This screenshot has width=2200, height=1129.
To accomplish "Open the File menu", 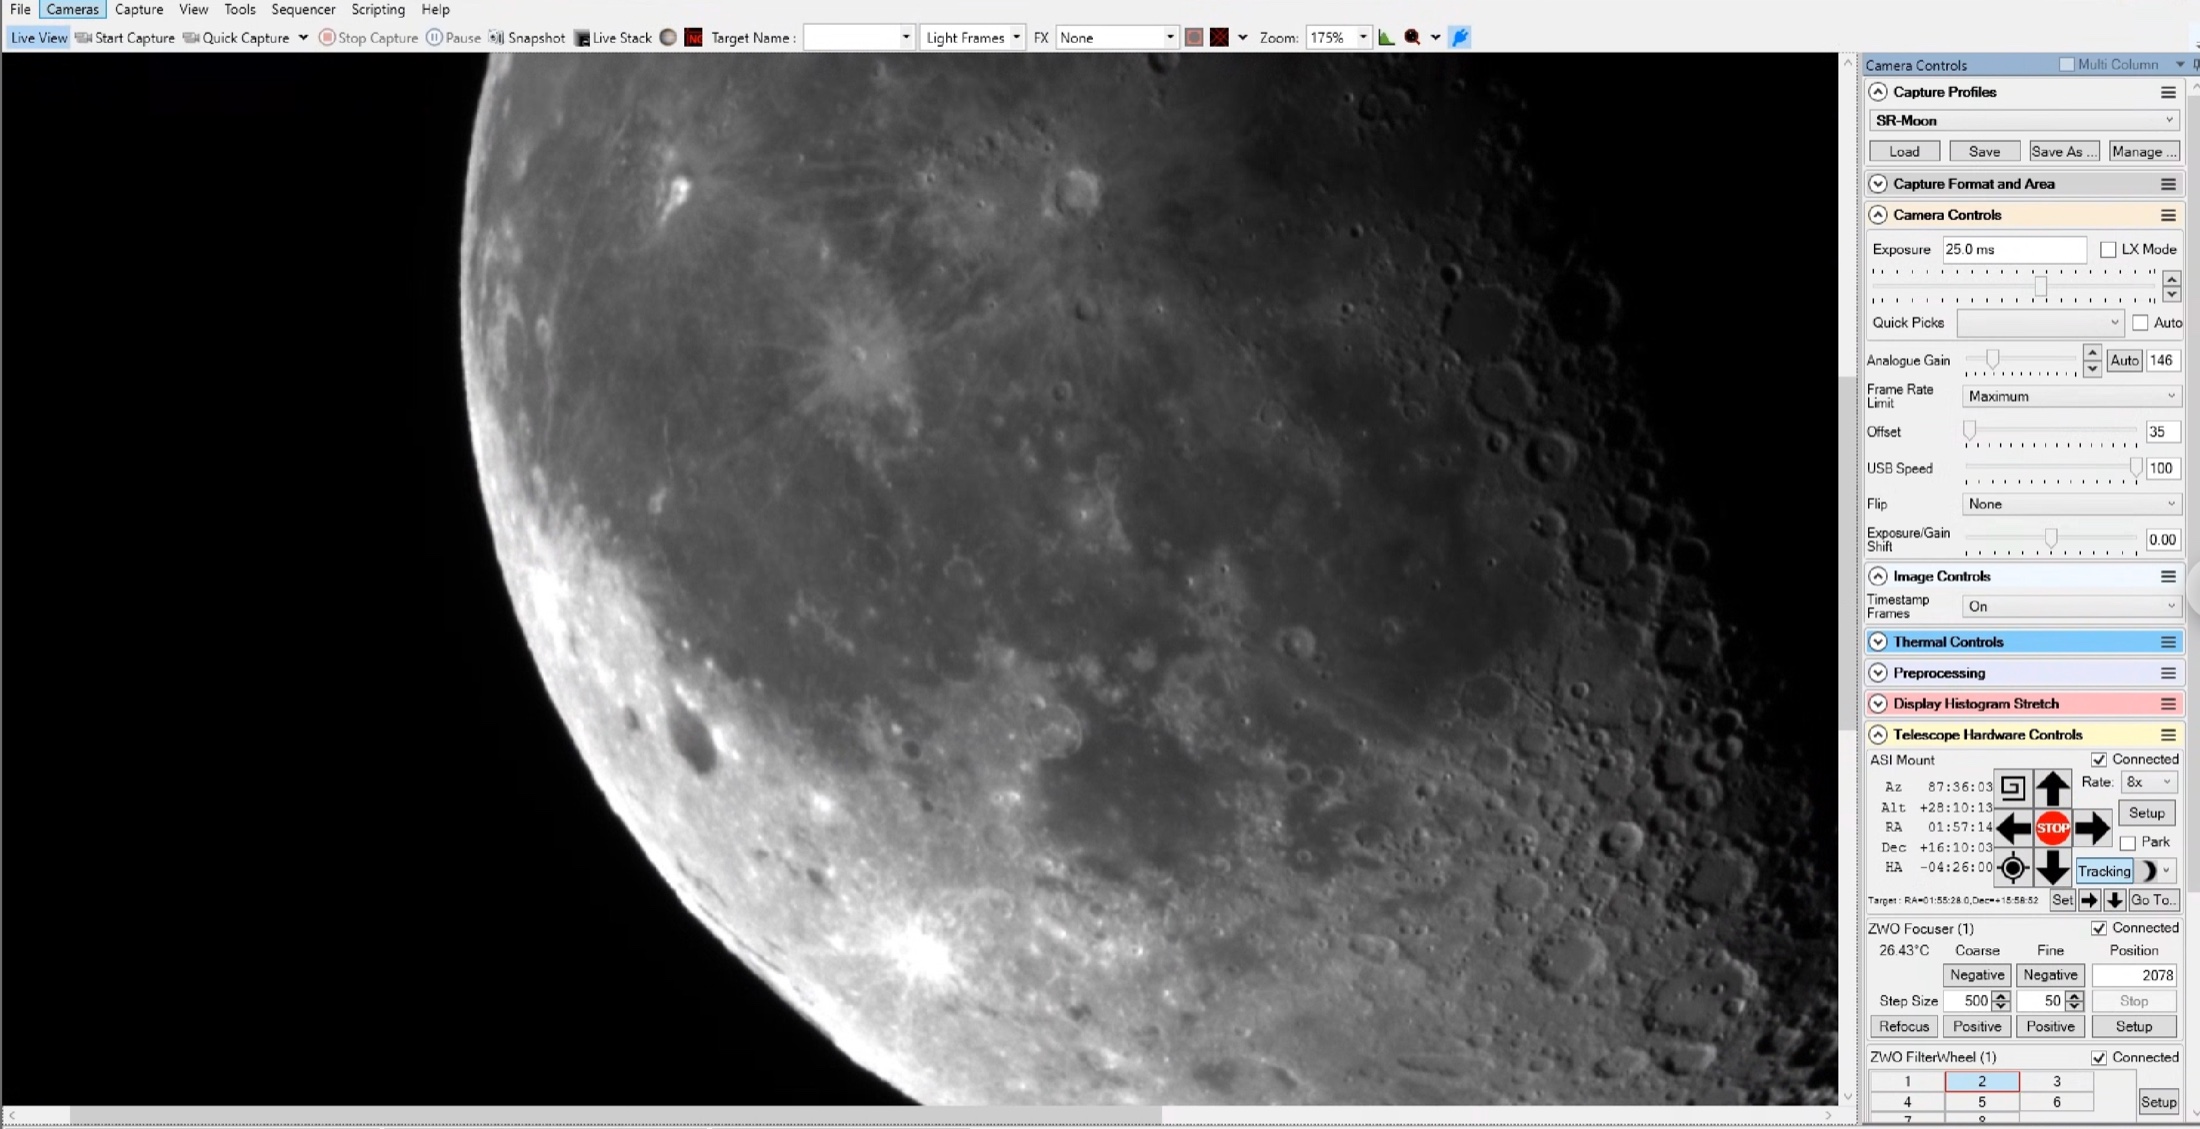I will pyautogui.click(x=20, y=9).
